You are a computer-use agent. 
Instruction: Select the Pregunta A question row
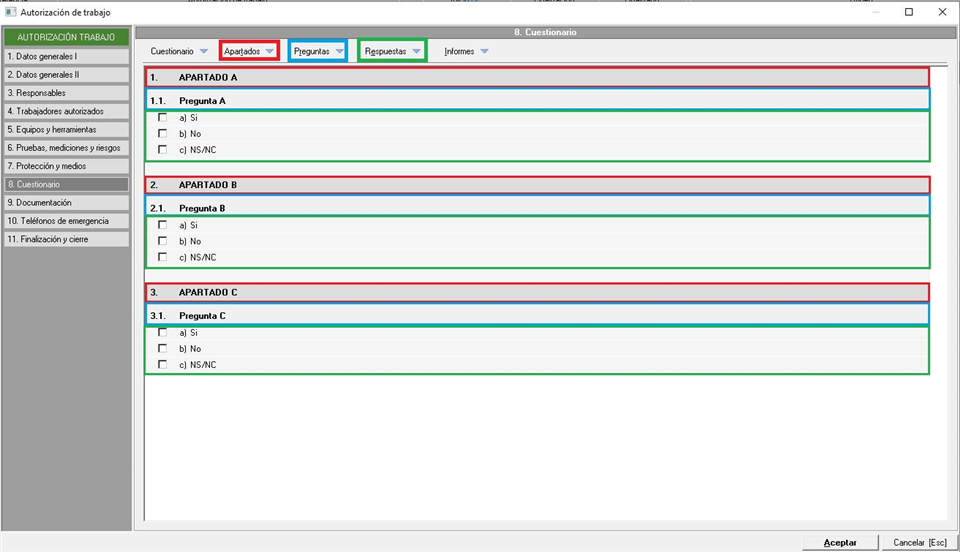(x=537, y=100)
